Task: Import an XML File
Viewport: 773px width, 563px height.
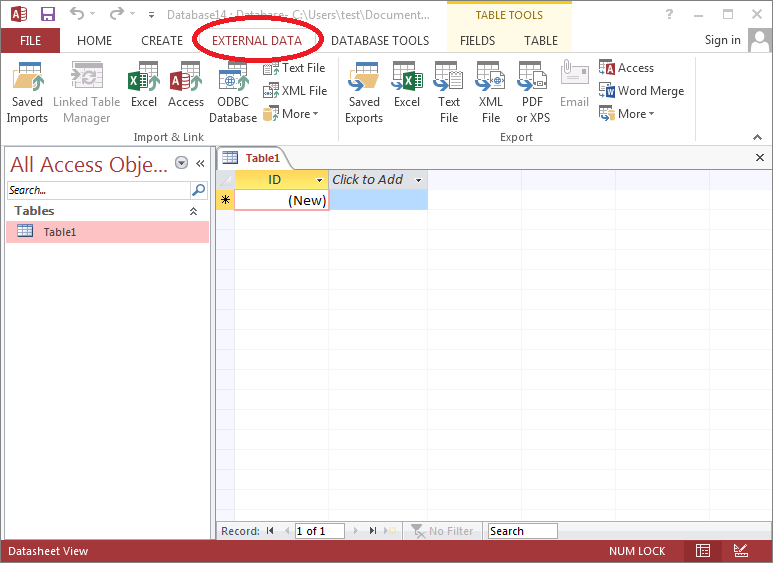Action: coord(295,91)
